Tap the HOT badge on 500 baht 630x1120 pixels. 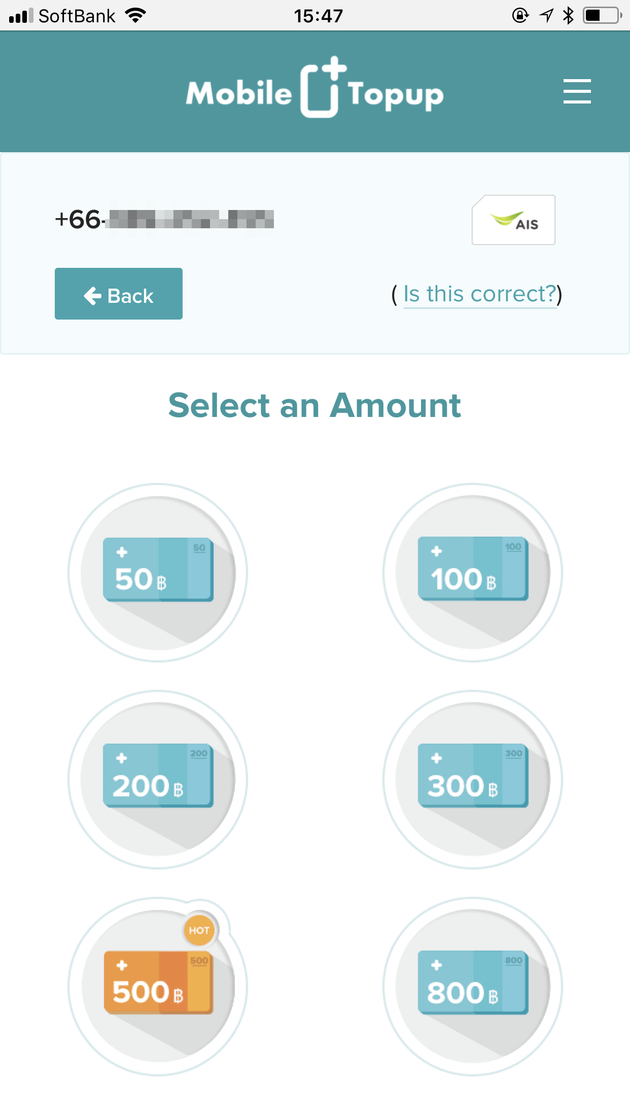coord(199,930)
